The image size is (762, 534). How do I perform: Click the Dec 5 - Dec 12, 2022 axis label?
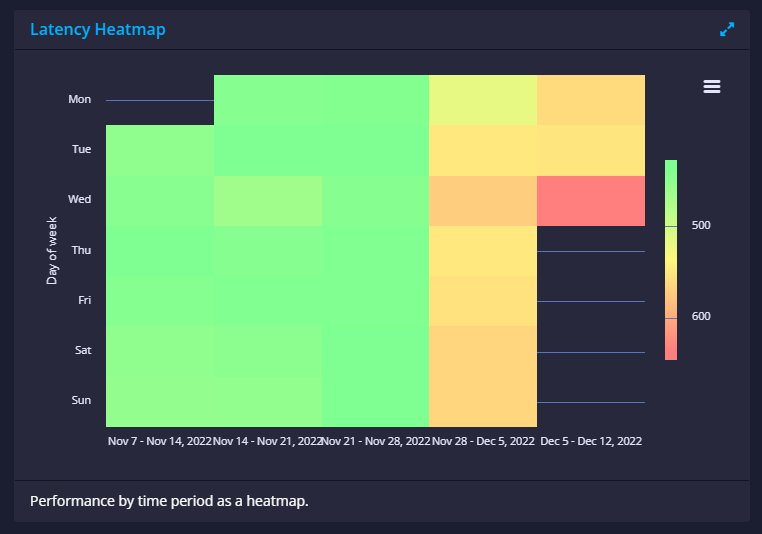(x=591, y=441)
